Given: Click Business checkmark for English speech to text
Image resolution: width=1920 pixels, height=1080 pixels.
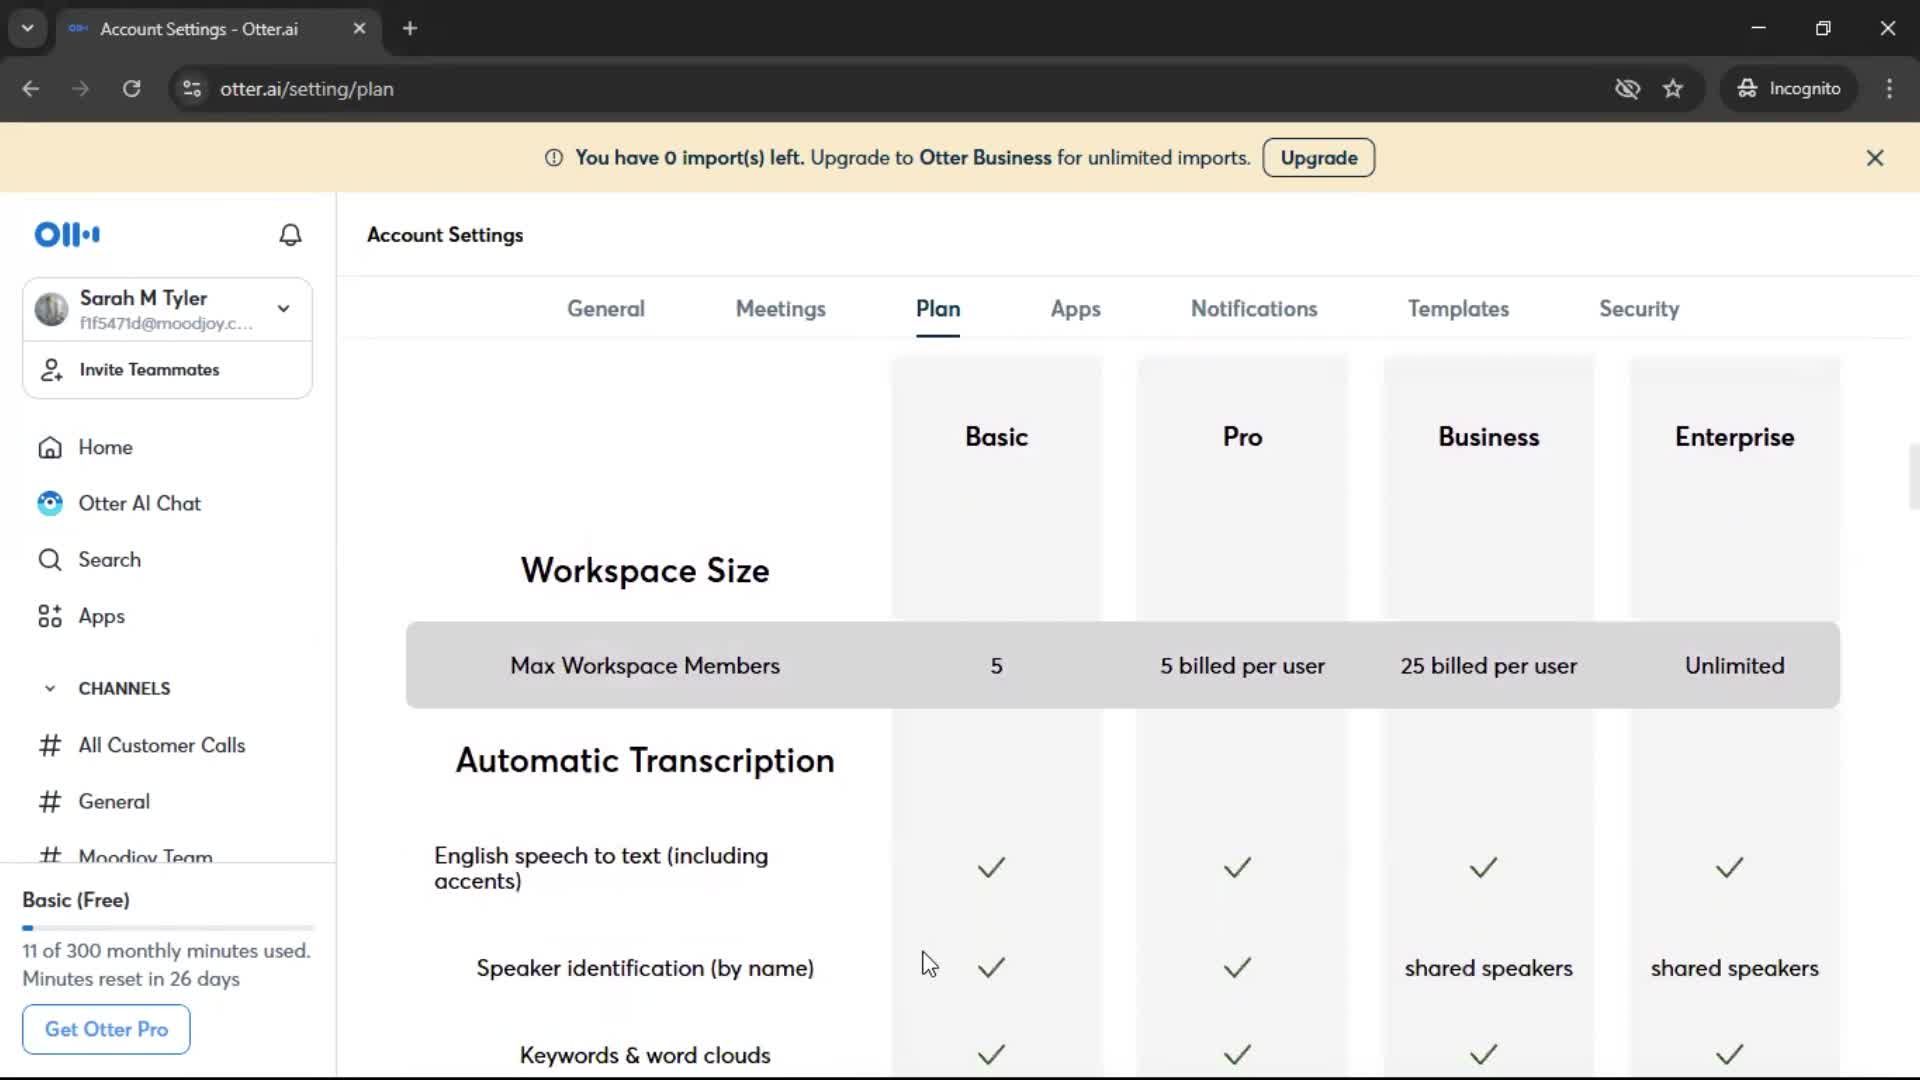Looking at the screenshot, I should pyautogui.click(x=1483, y=868).
